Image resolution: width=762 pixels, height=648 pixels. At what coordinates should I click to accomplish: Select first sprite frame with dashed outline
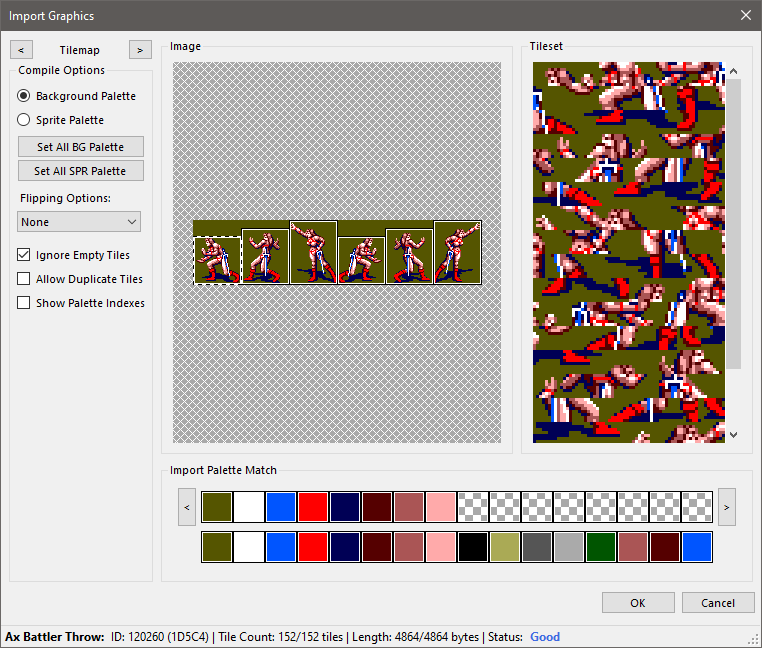click(217, 260)
